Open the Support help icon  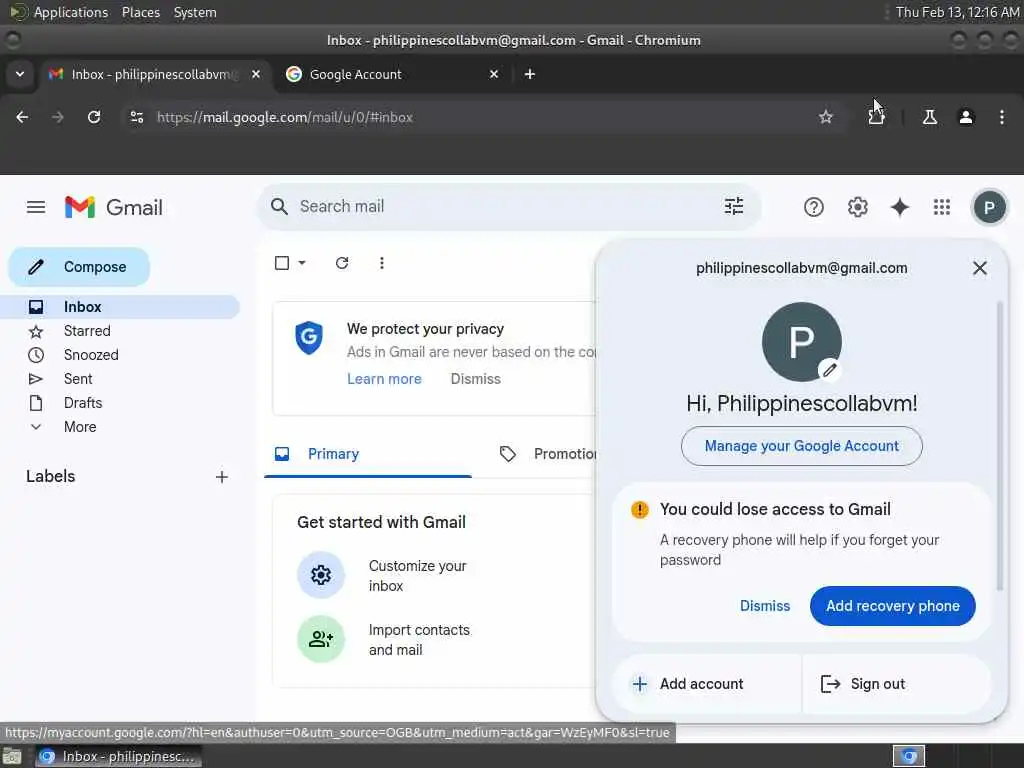tap(813, 207)
